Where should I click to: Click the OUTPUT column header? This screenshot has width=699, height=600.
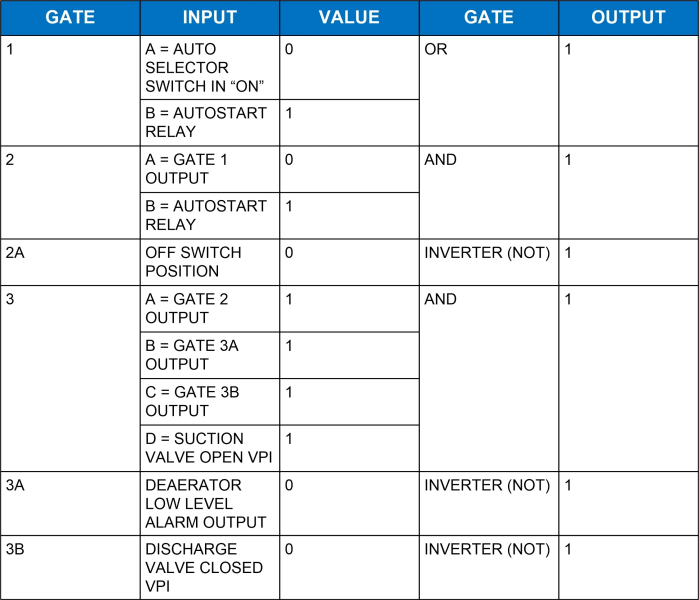(x=628, y=18)
